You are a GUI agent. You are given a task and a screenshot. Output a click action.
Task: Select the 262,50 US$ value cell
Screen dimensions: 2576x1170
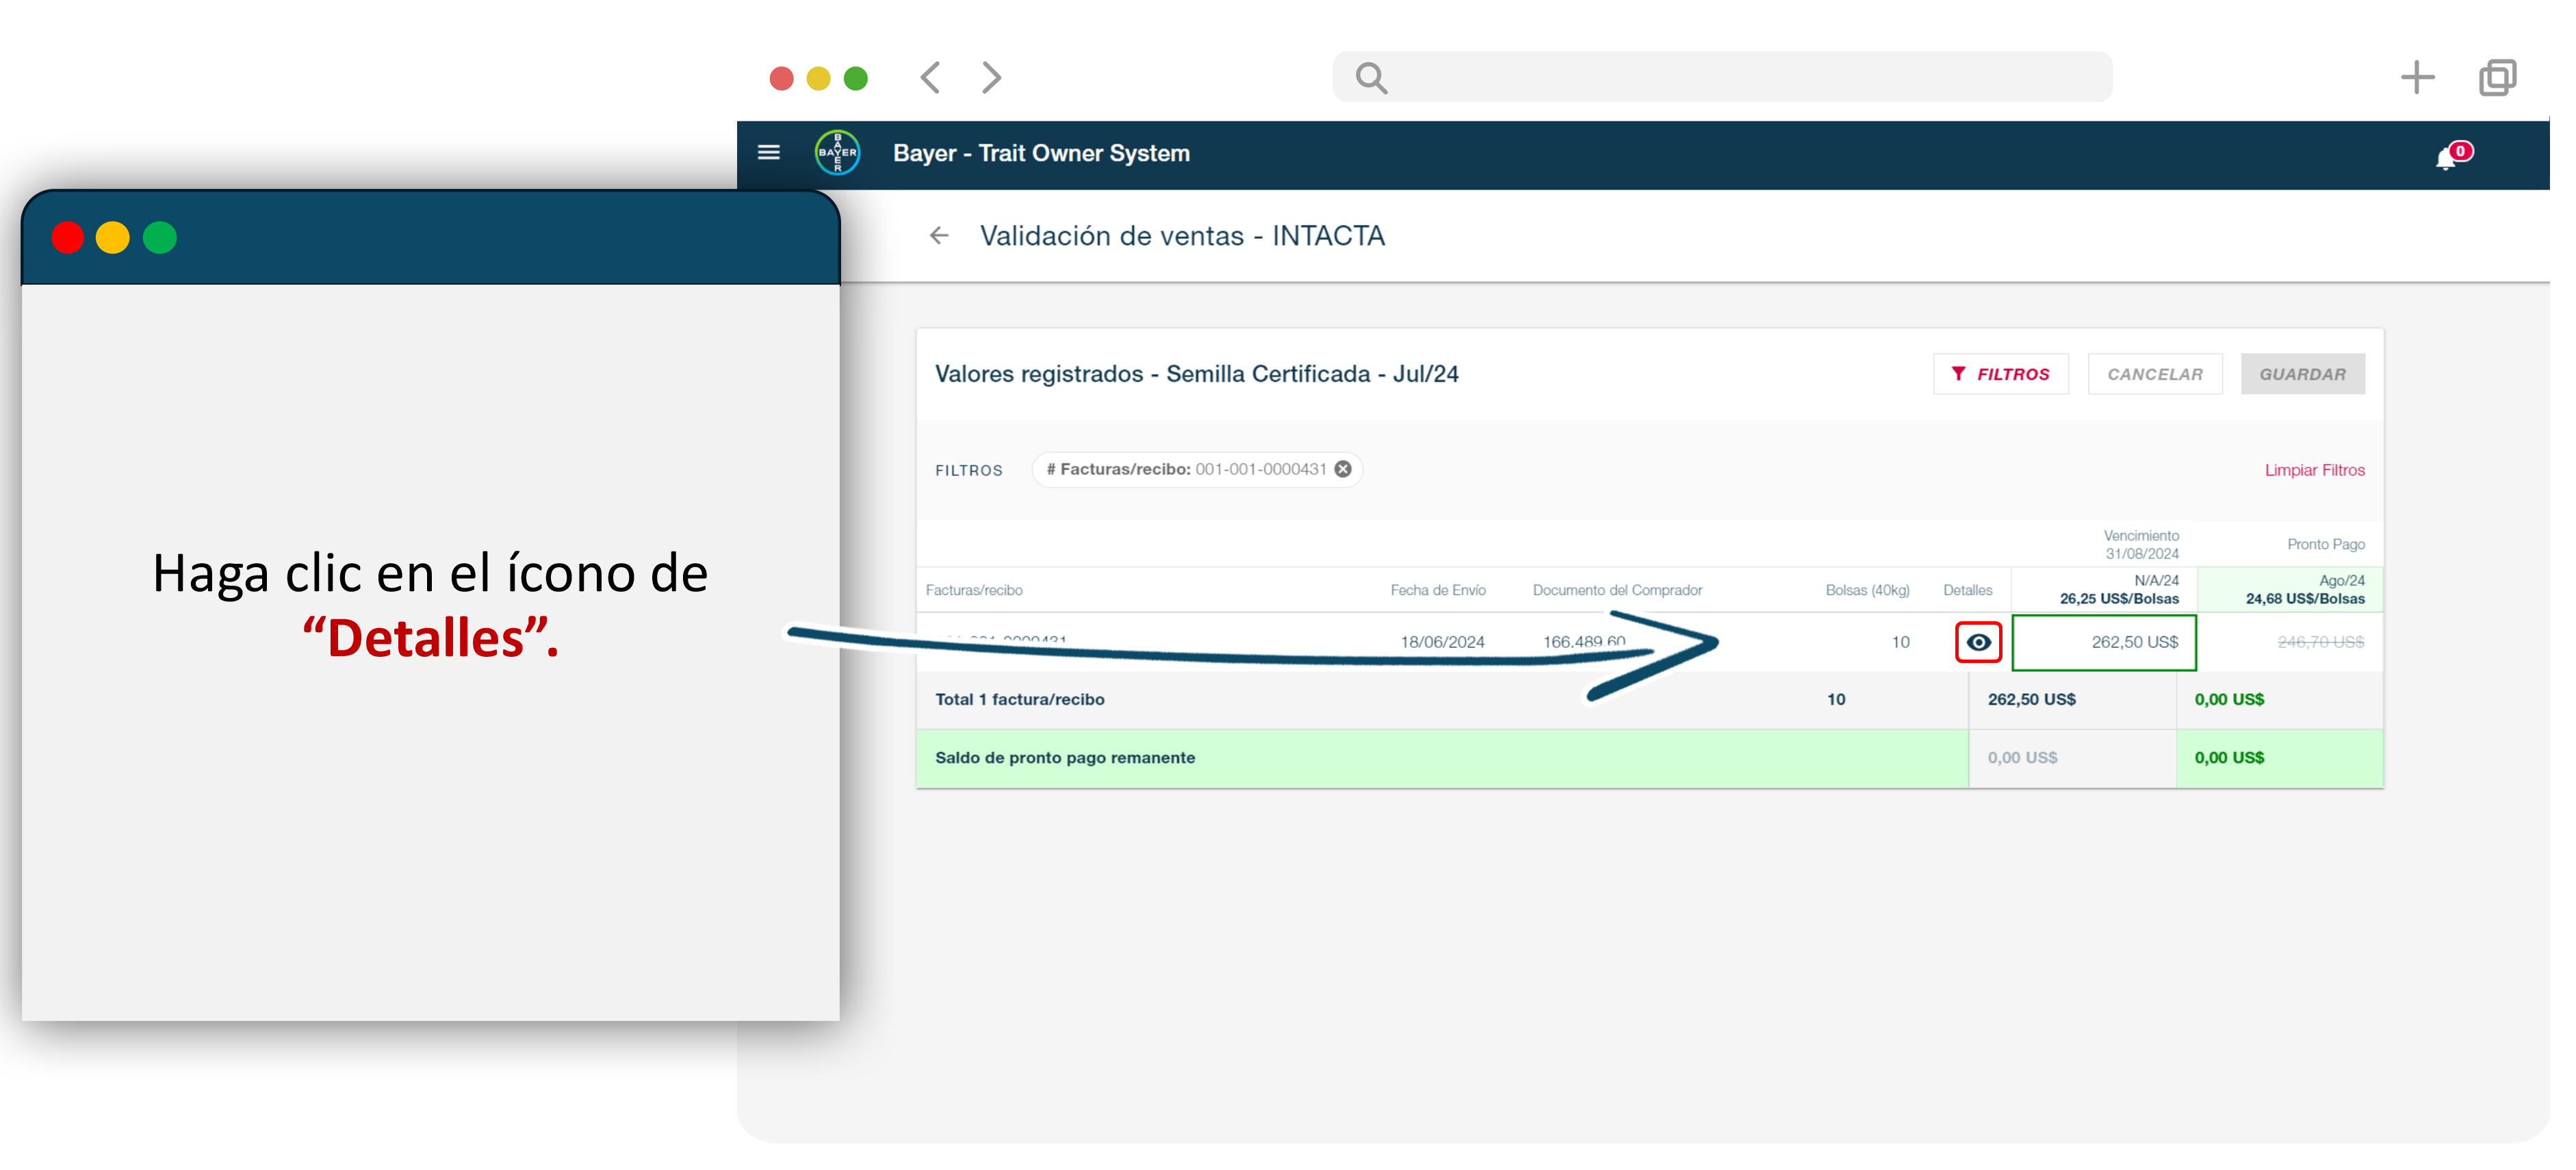(2103, 642)
